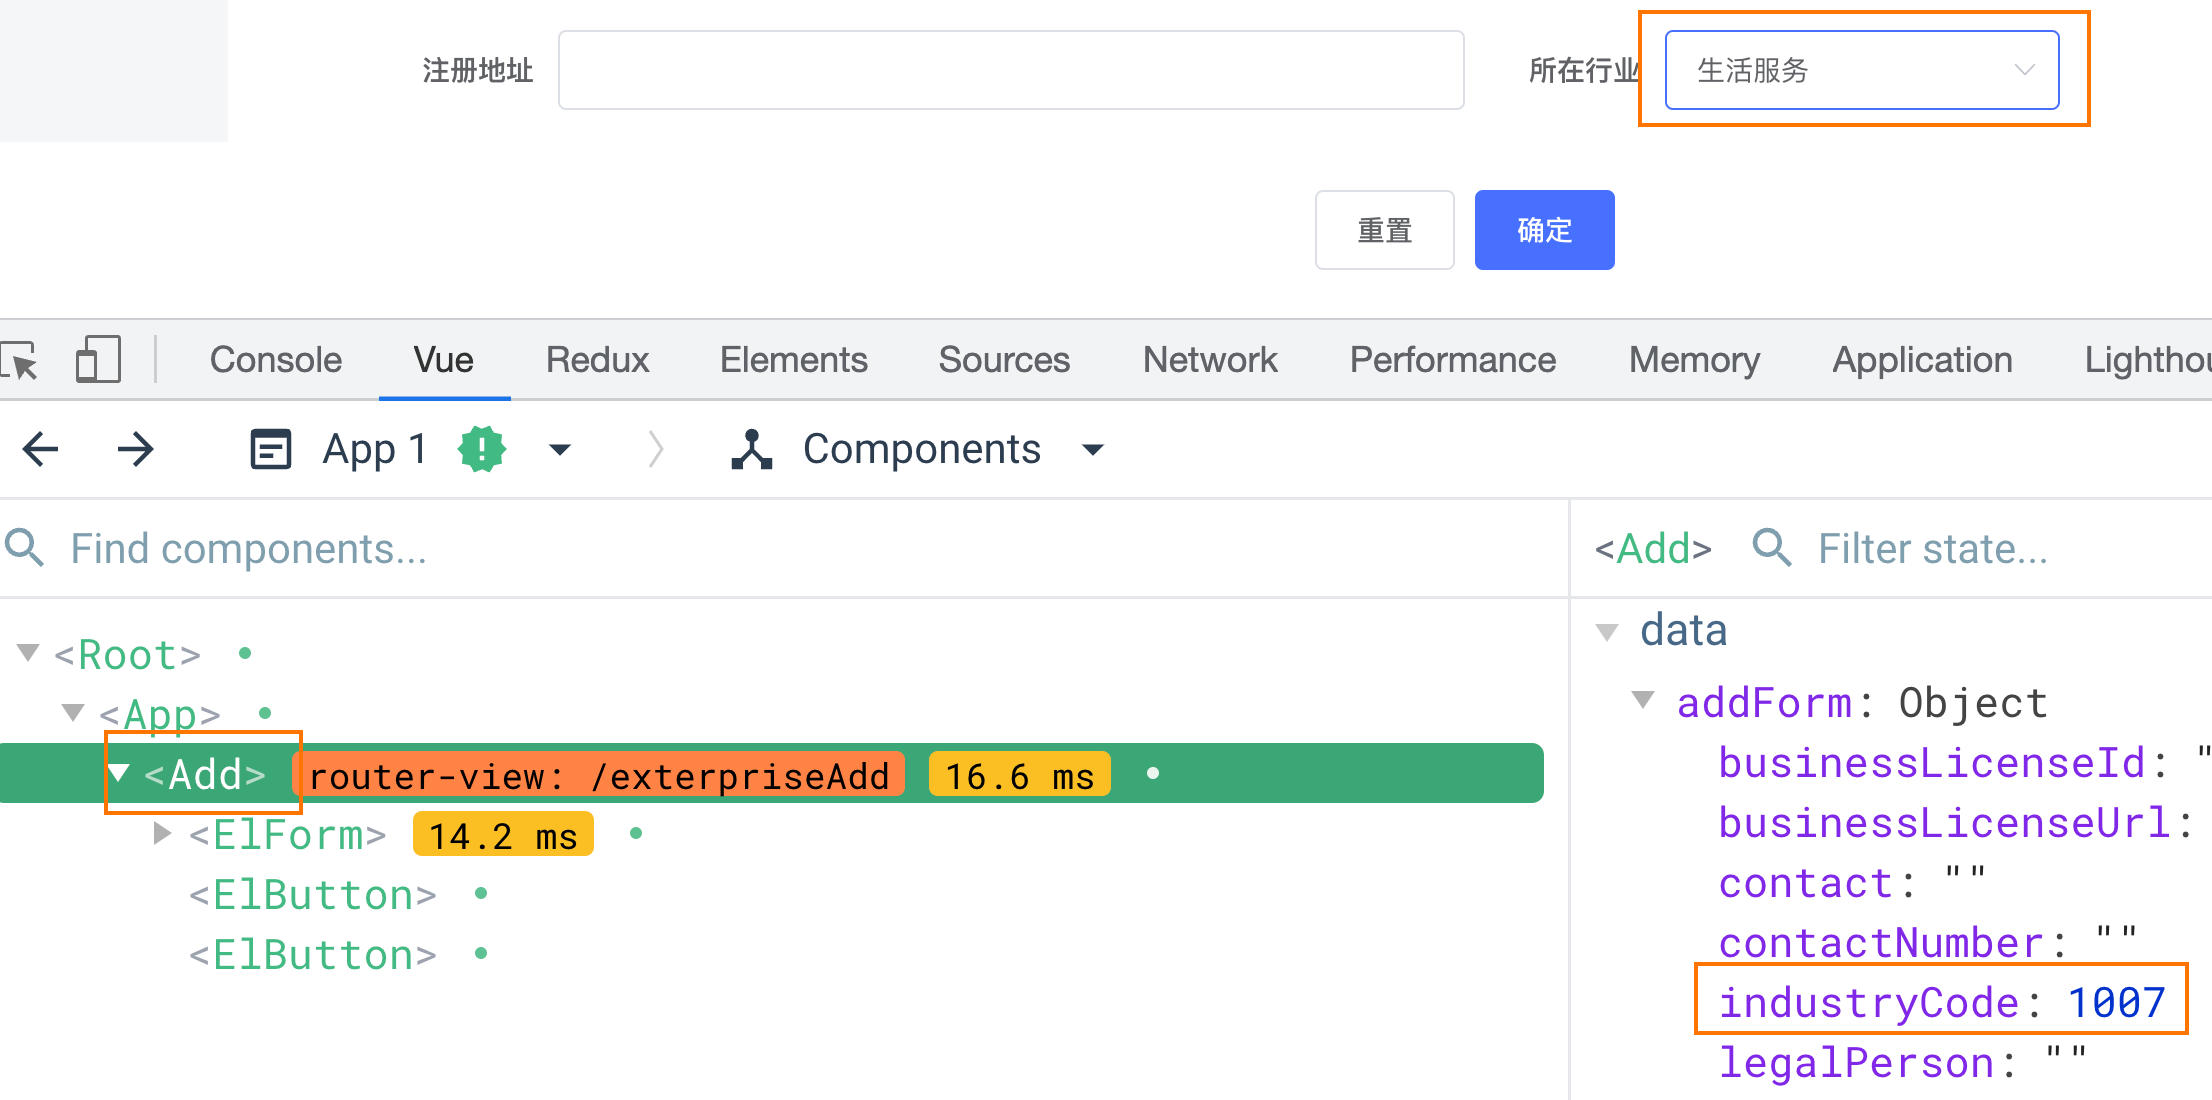Activate the inspect element picker icon
The height and width of the screenshot is (1100, 2212).
20,360
